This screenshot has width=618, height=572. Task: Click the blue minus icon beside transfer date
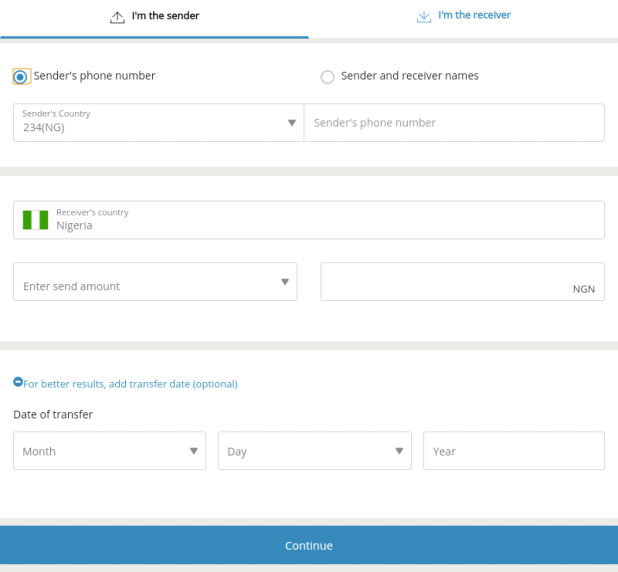tap(18, 382)
